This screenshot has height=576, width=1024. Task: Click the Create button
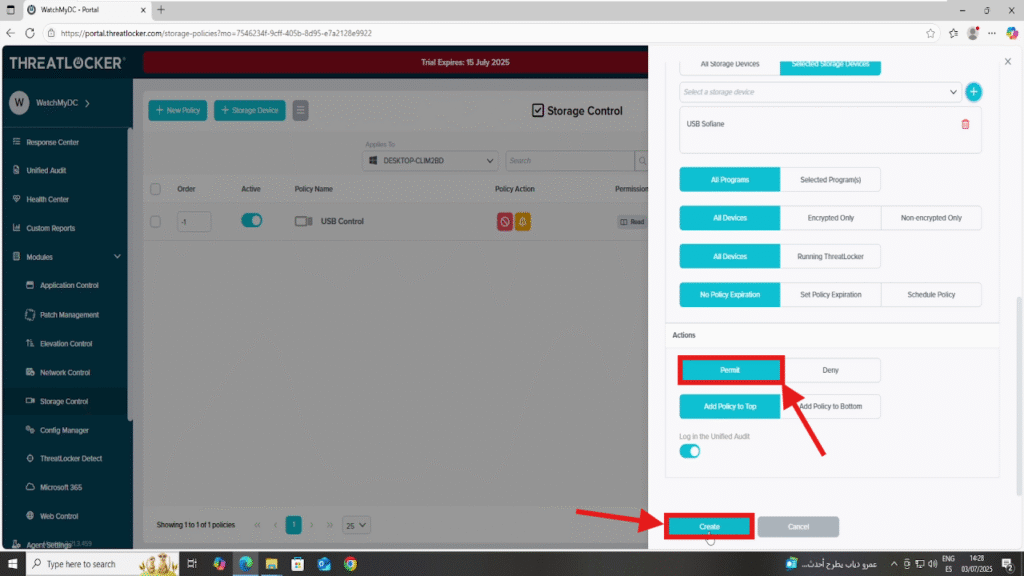click(x=709, y=526)
